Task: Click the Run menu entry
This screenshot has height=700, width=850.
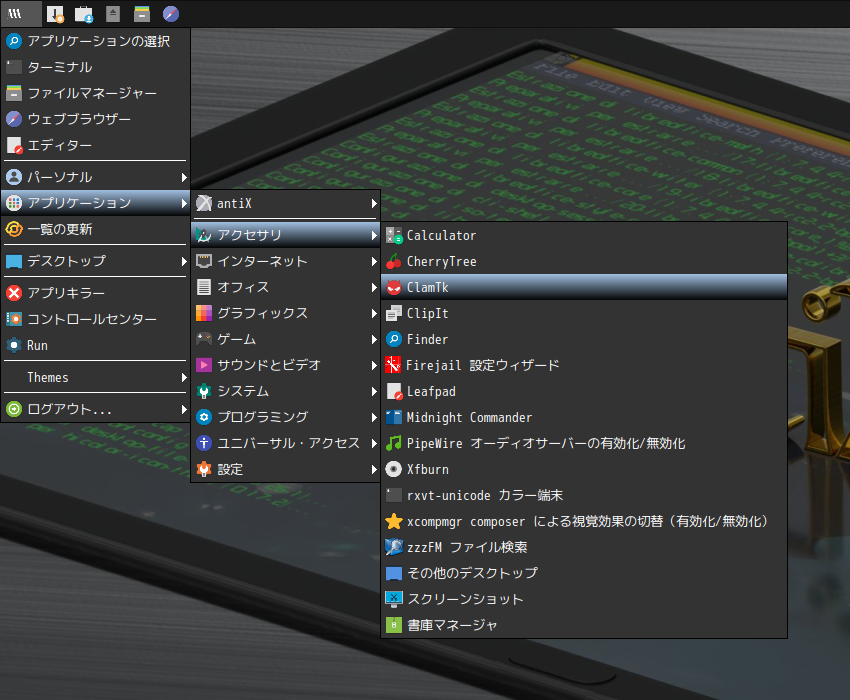Action: point(96,345)
